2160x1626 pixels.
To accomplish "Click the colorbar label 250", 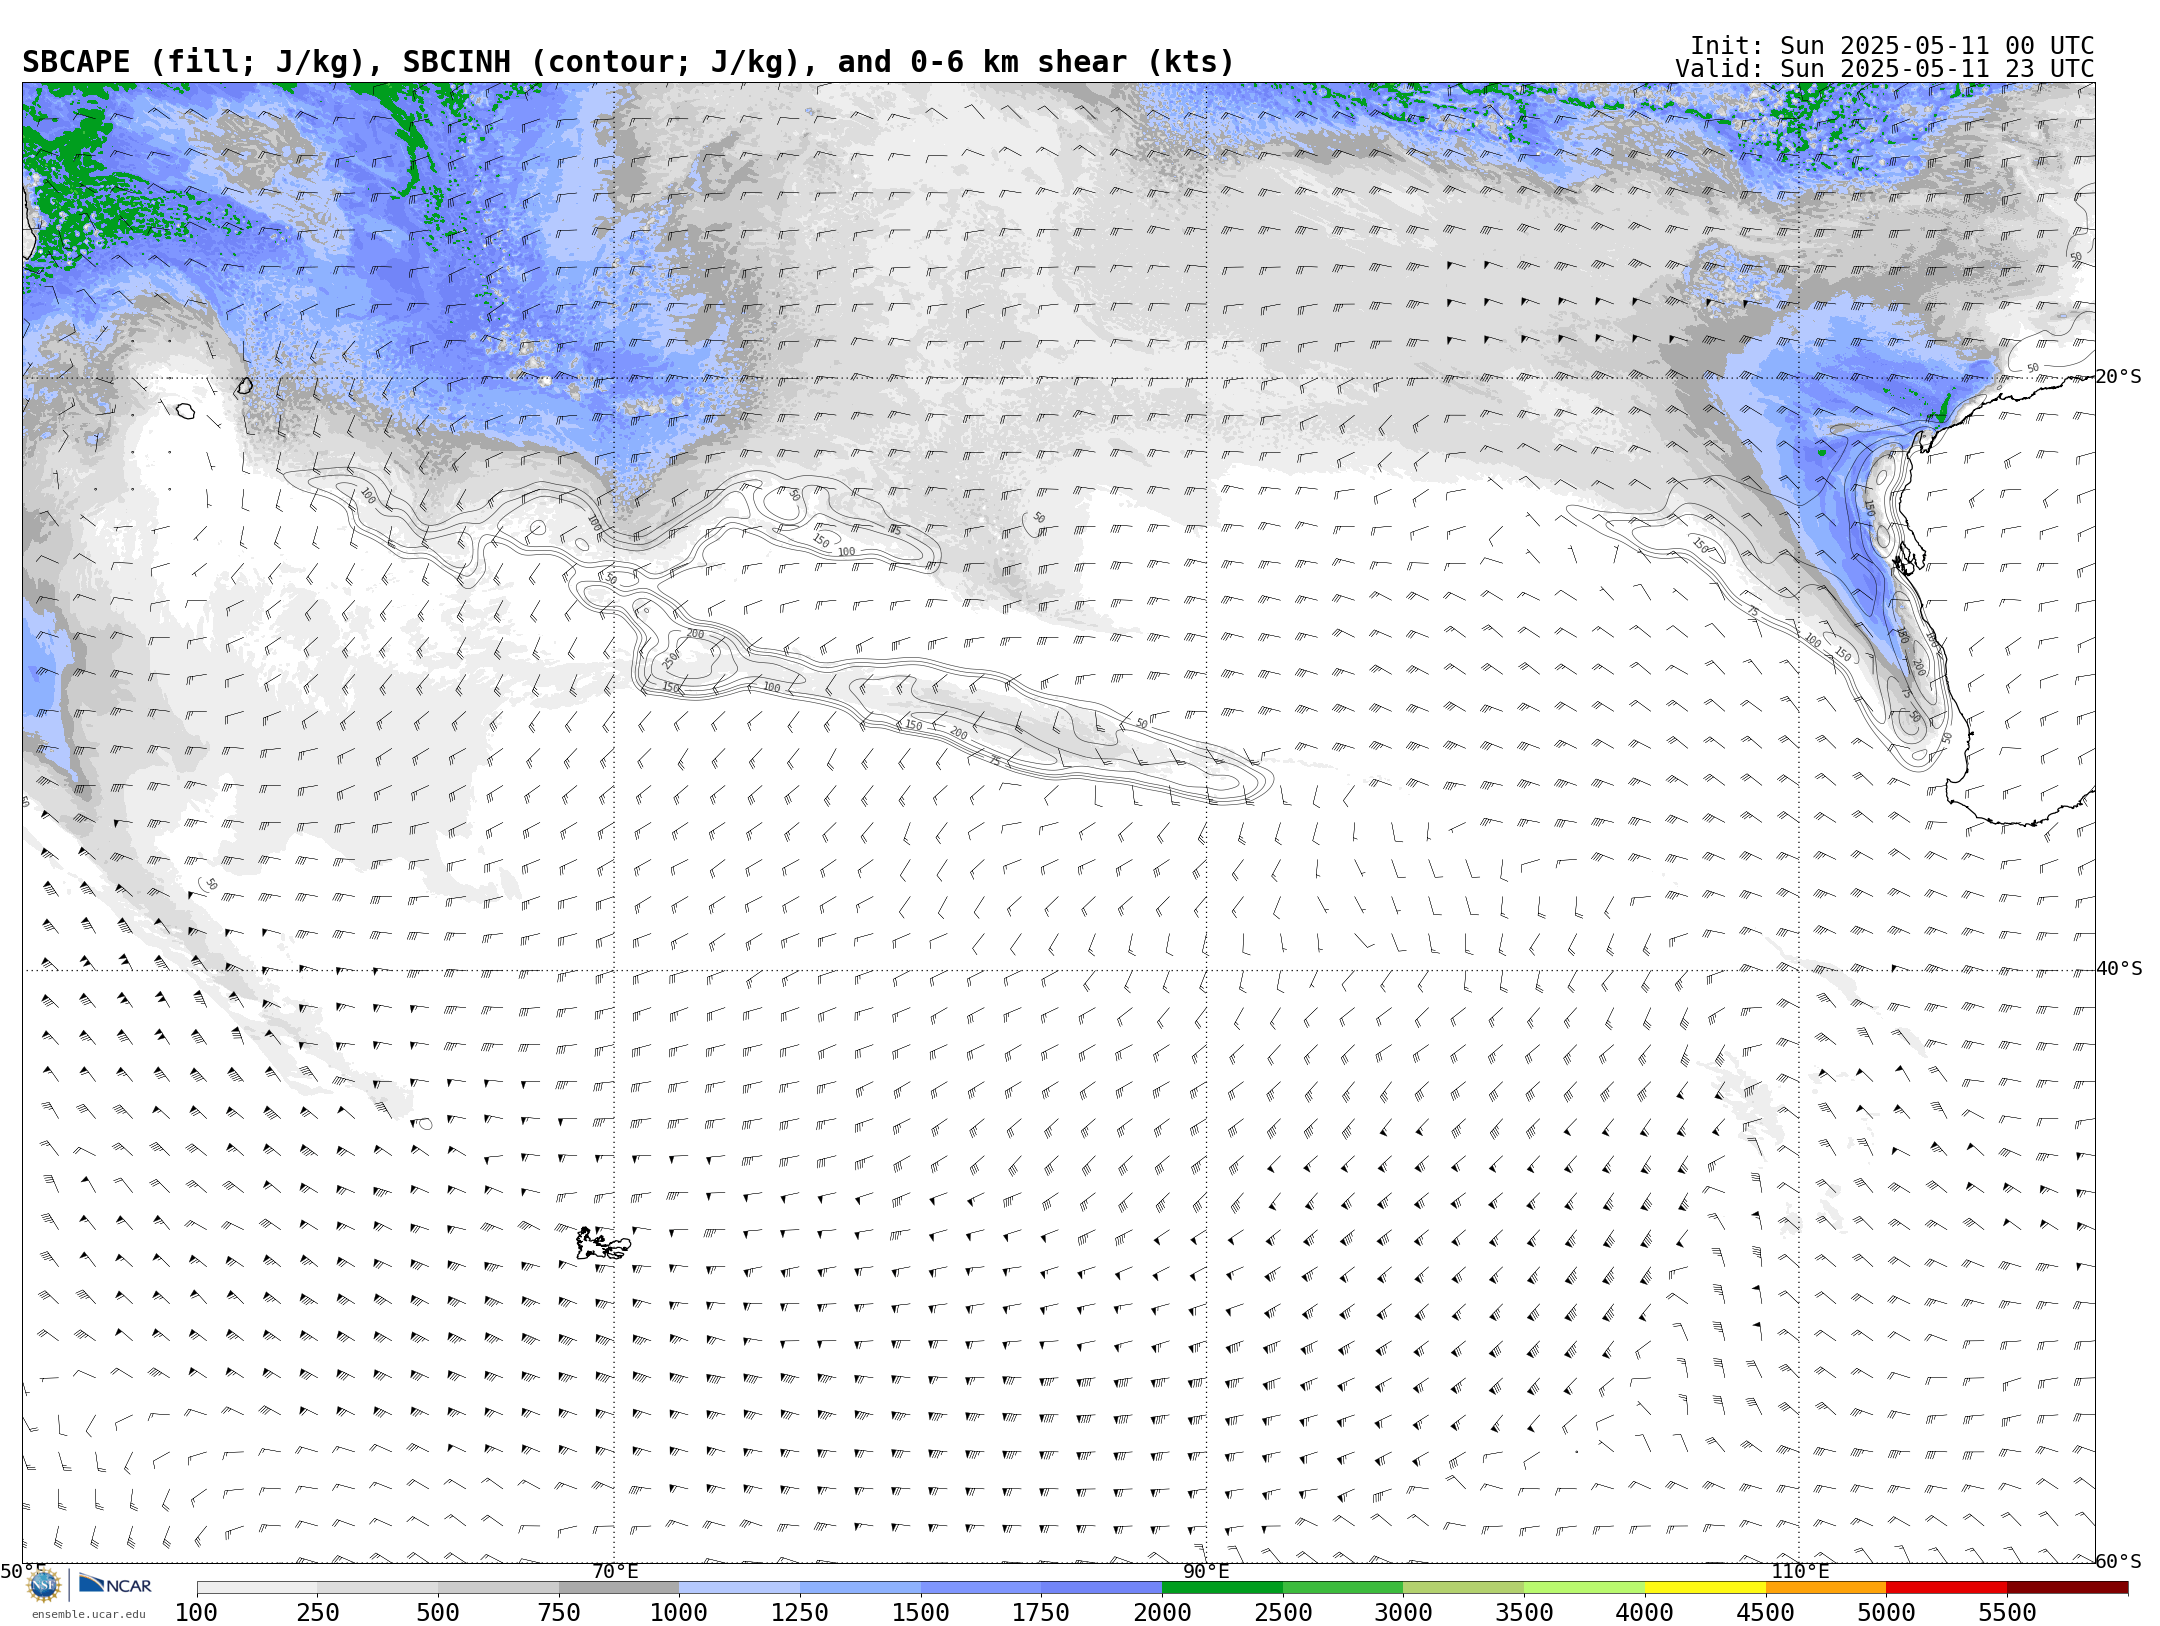I will pyautogui.click(x=317, y=1612).
